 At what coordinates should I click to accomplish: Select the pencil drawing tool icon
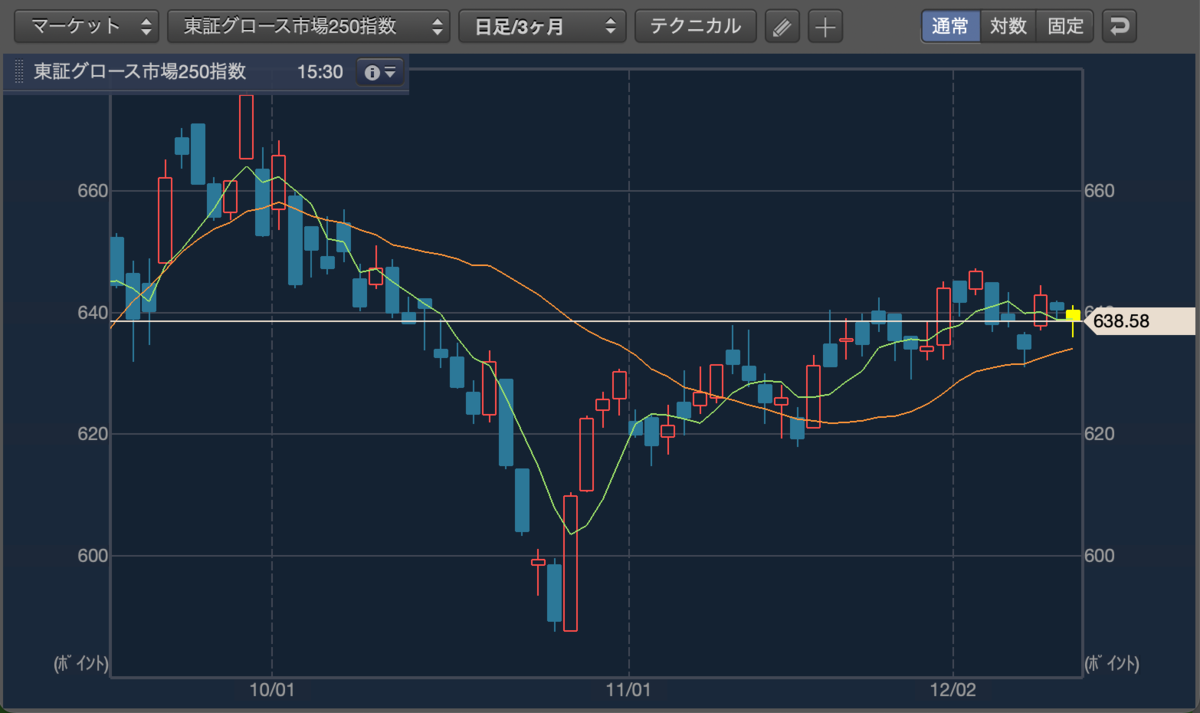(x=782, y=27)
